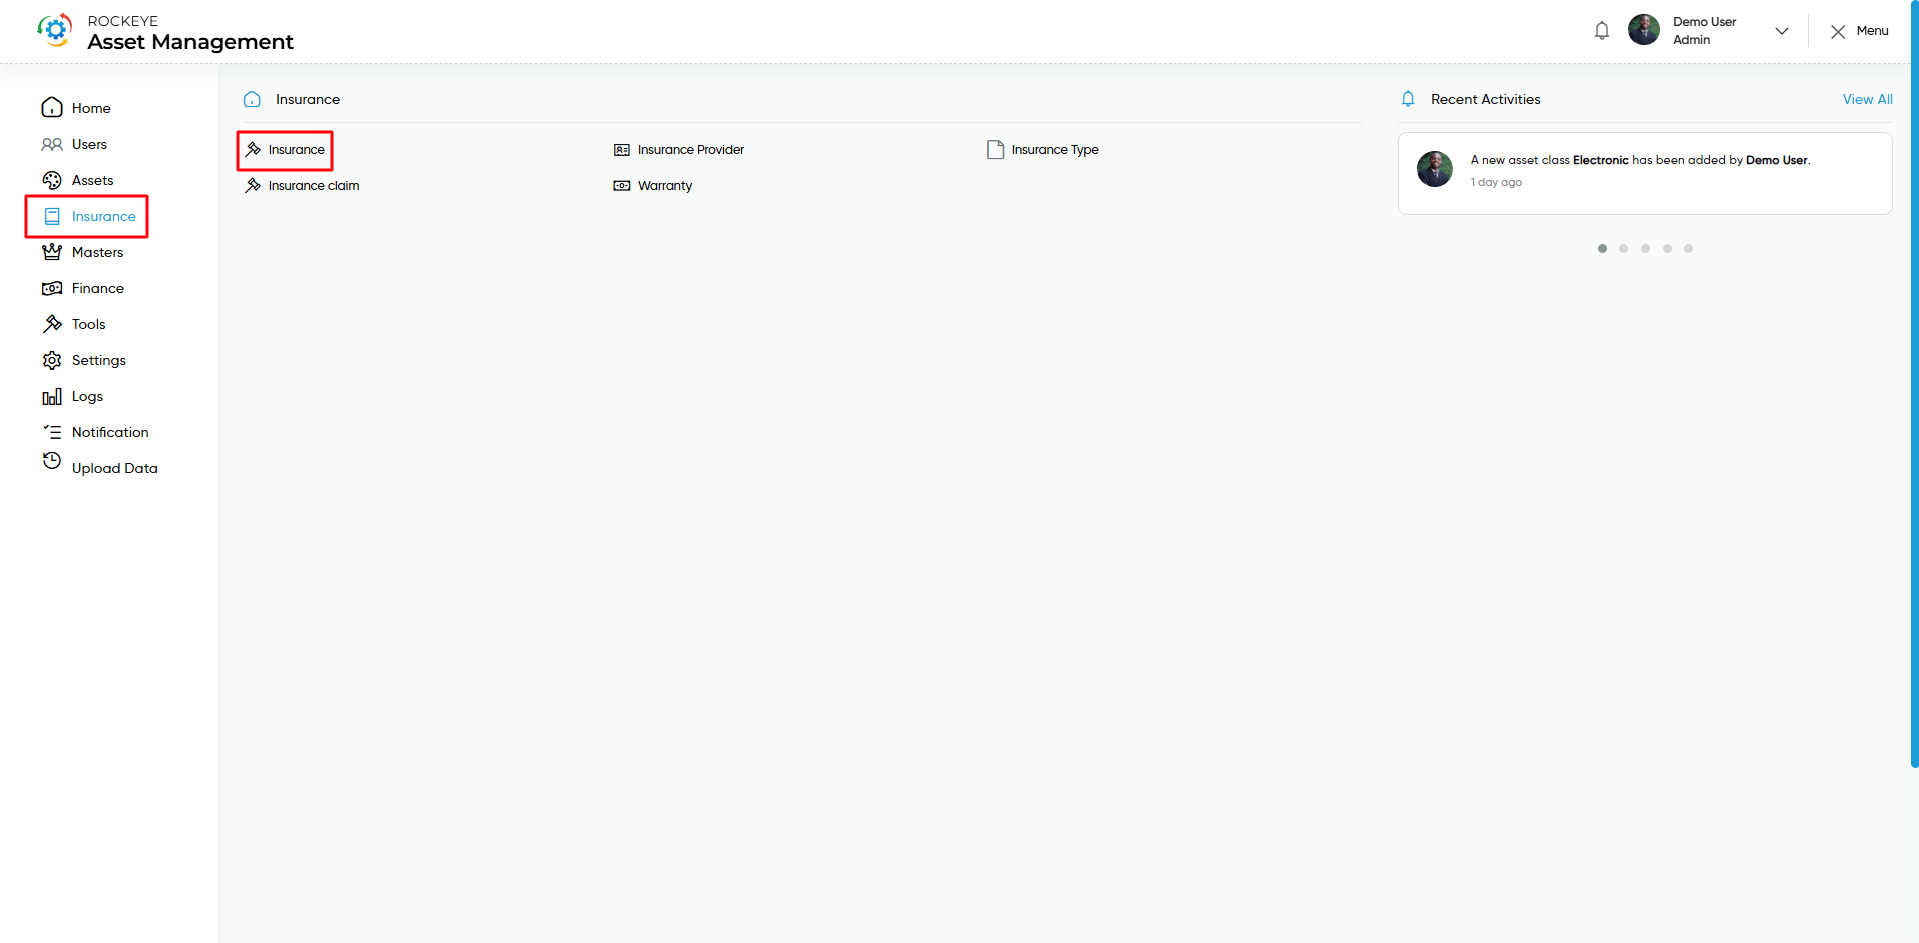Click the Rockeye gear logo icon

(x=55, y=30)
